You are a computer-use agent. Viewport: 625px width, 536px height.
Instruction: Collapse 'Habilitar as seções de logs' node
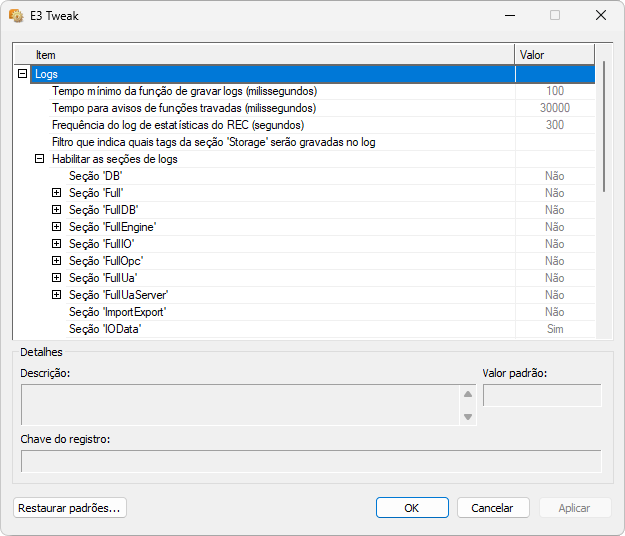40,159
